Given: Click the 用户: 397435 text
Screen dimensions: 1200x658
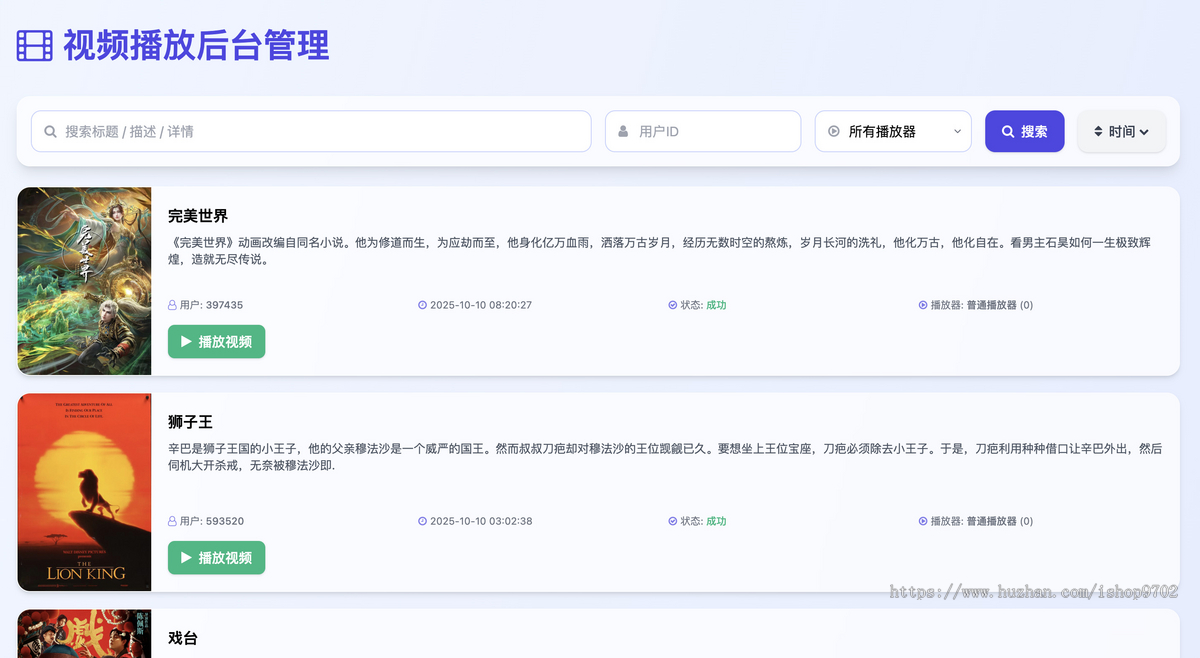Looking at the screenshot, I should tap(211, 305).
